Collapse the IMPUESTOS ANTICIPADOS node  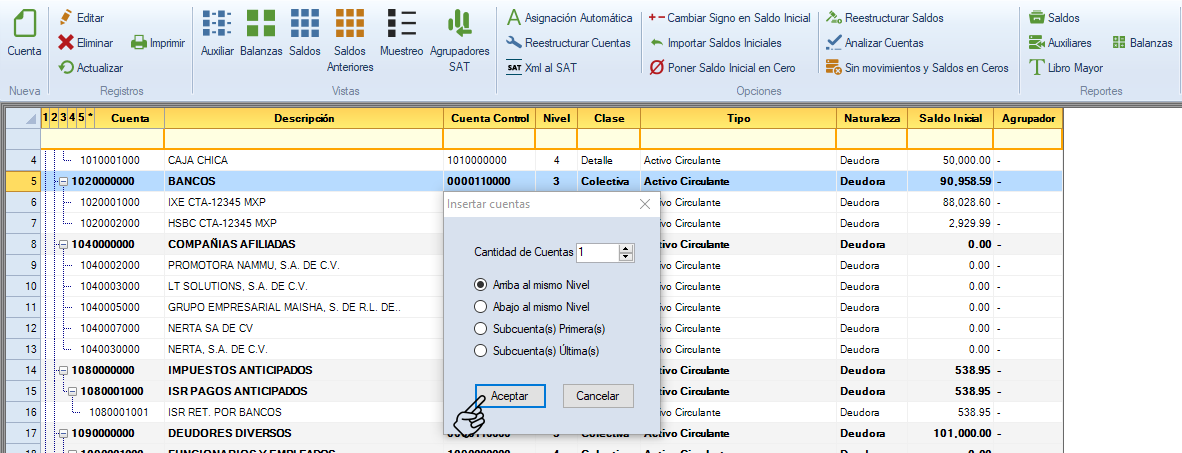(x=63, y=370)
